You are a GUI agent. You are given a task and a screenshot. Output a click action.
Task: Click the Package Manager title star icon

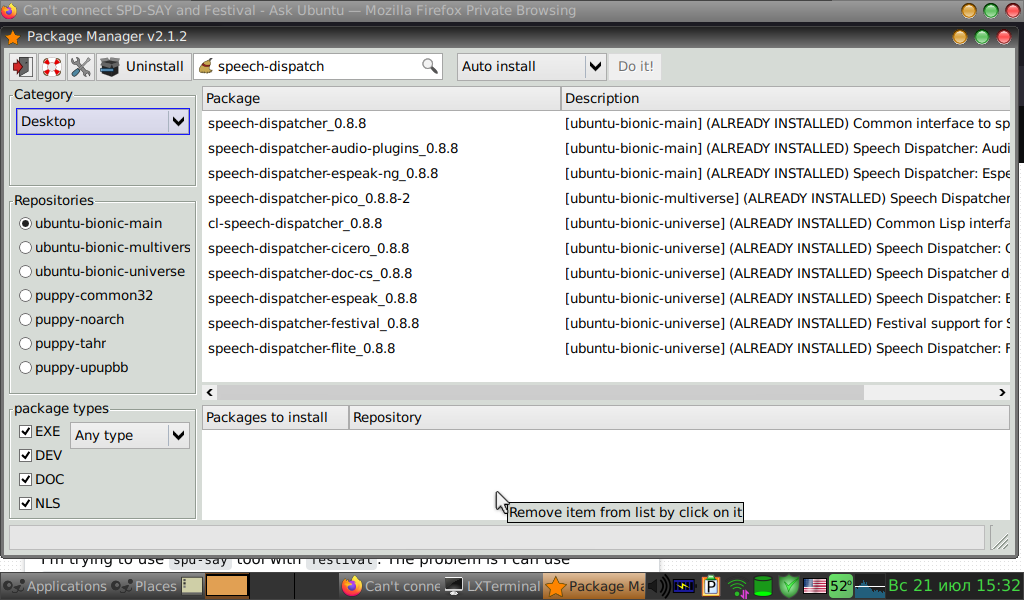(x=13, y=37)
